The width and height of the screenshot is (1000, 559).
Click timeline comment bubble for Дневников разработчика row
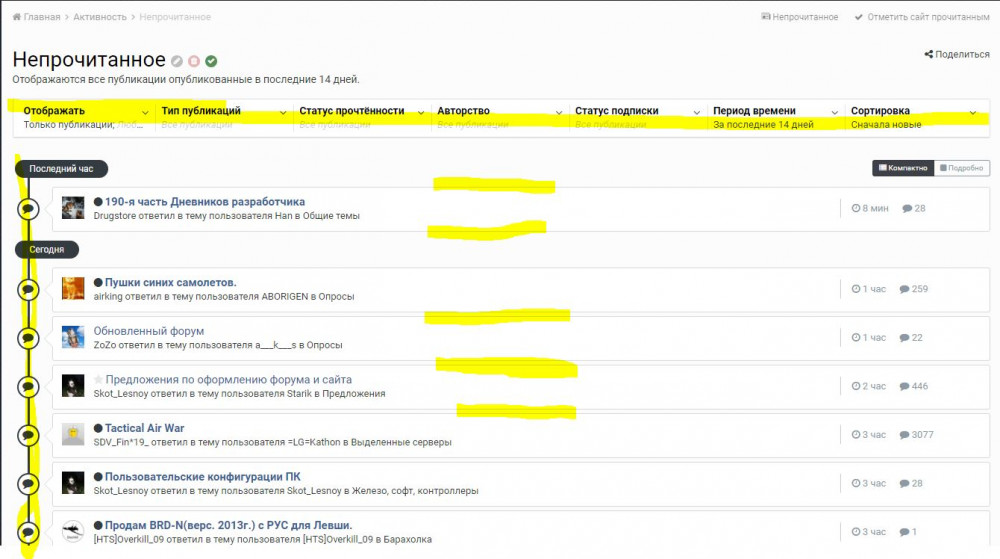click(28, 208)
